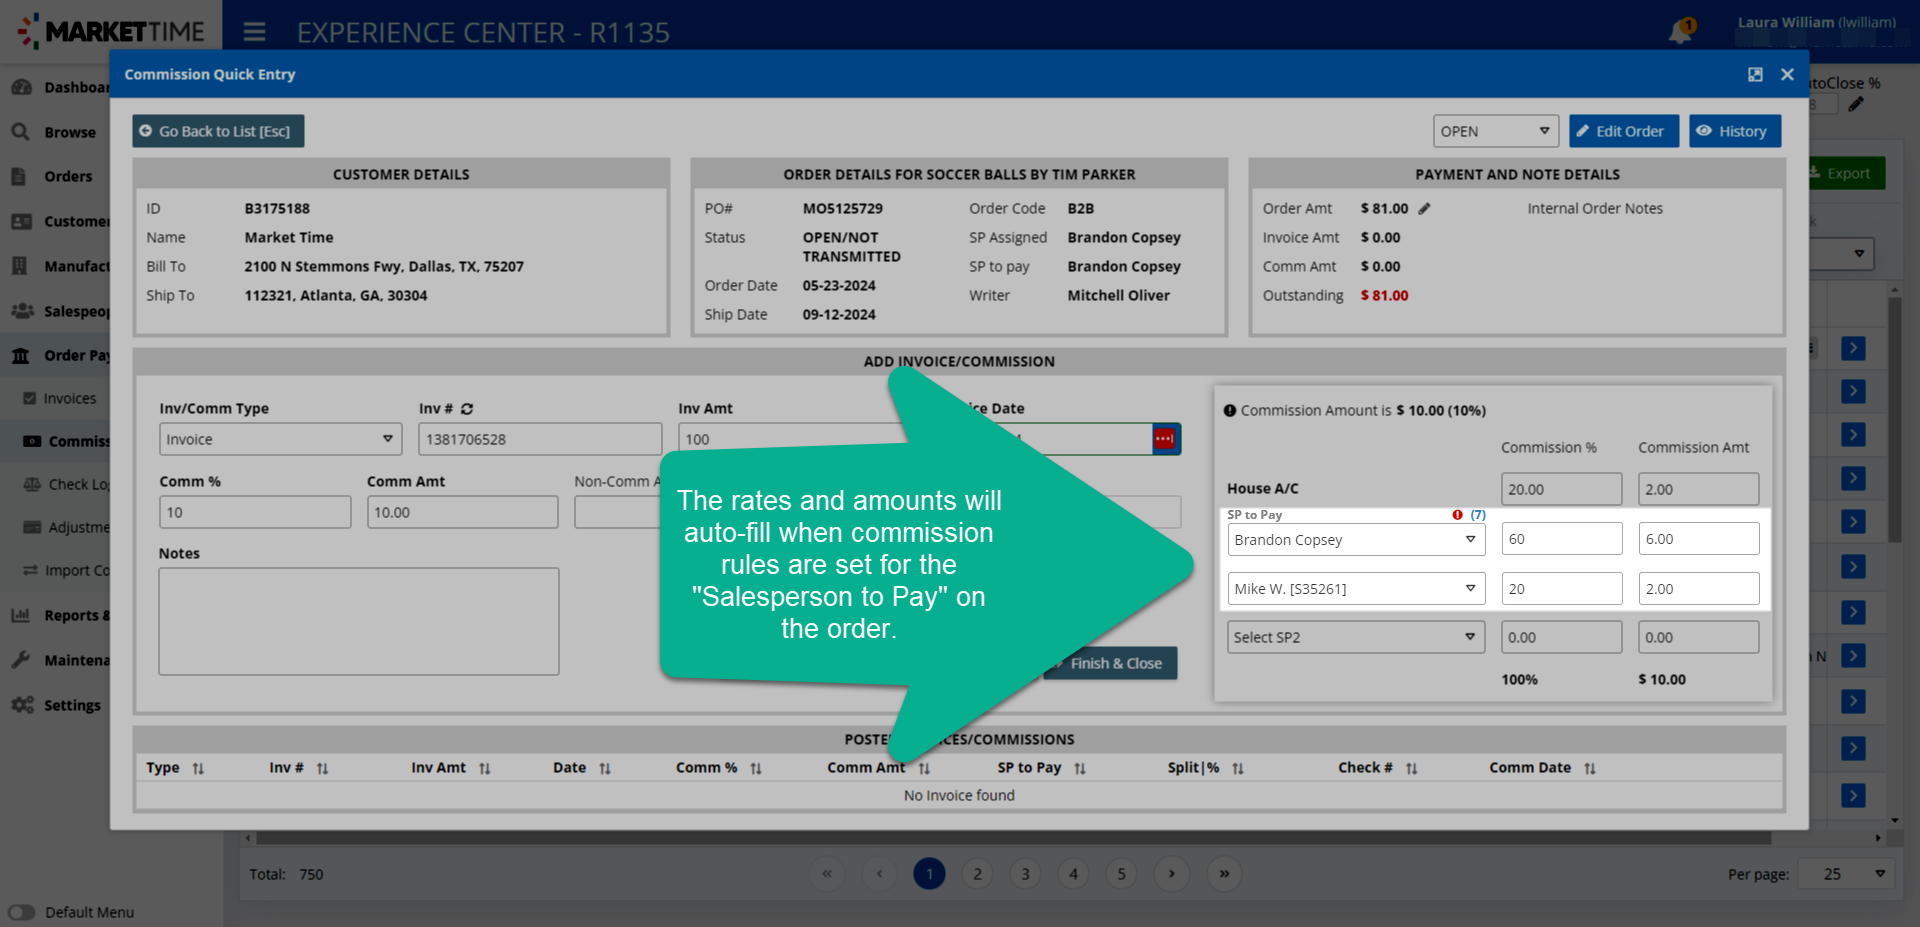
Task: Open the Brandon Copsey SP to Pay dropdown
Action: click(1356, 539)
